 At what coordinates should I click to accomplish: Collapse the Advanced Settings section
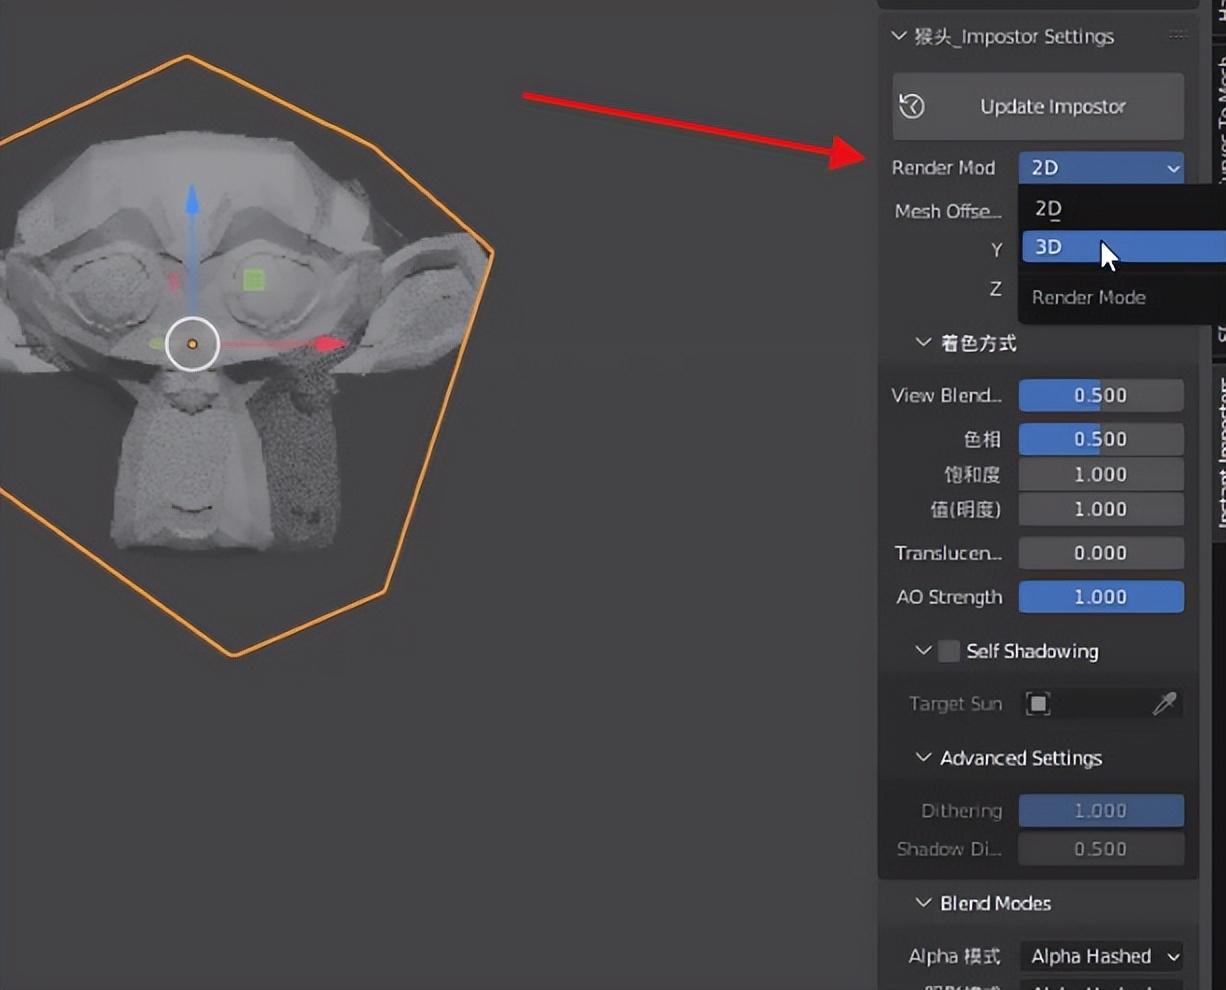(x=924, y=758)
